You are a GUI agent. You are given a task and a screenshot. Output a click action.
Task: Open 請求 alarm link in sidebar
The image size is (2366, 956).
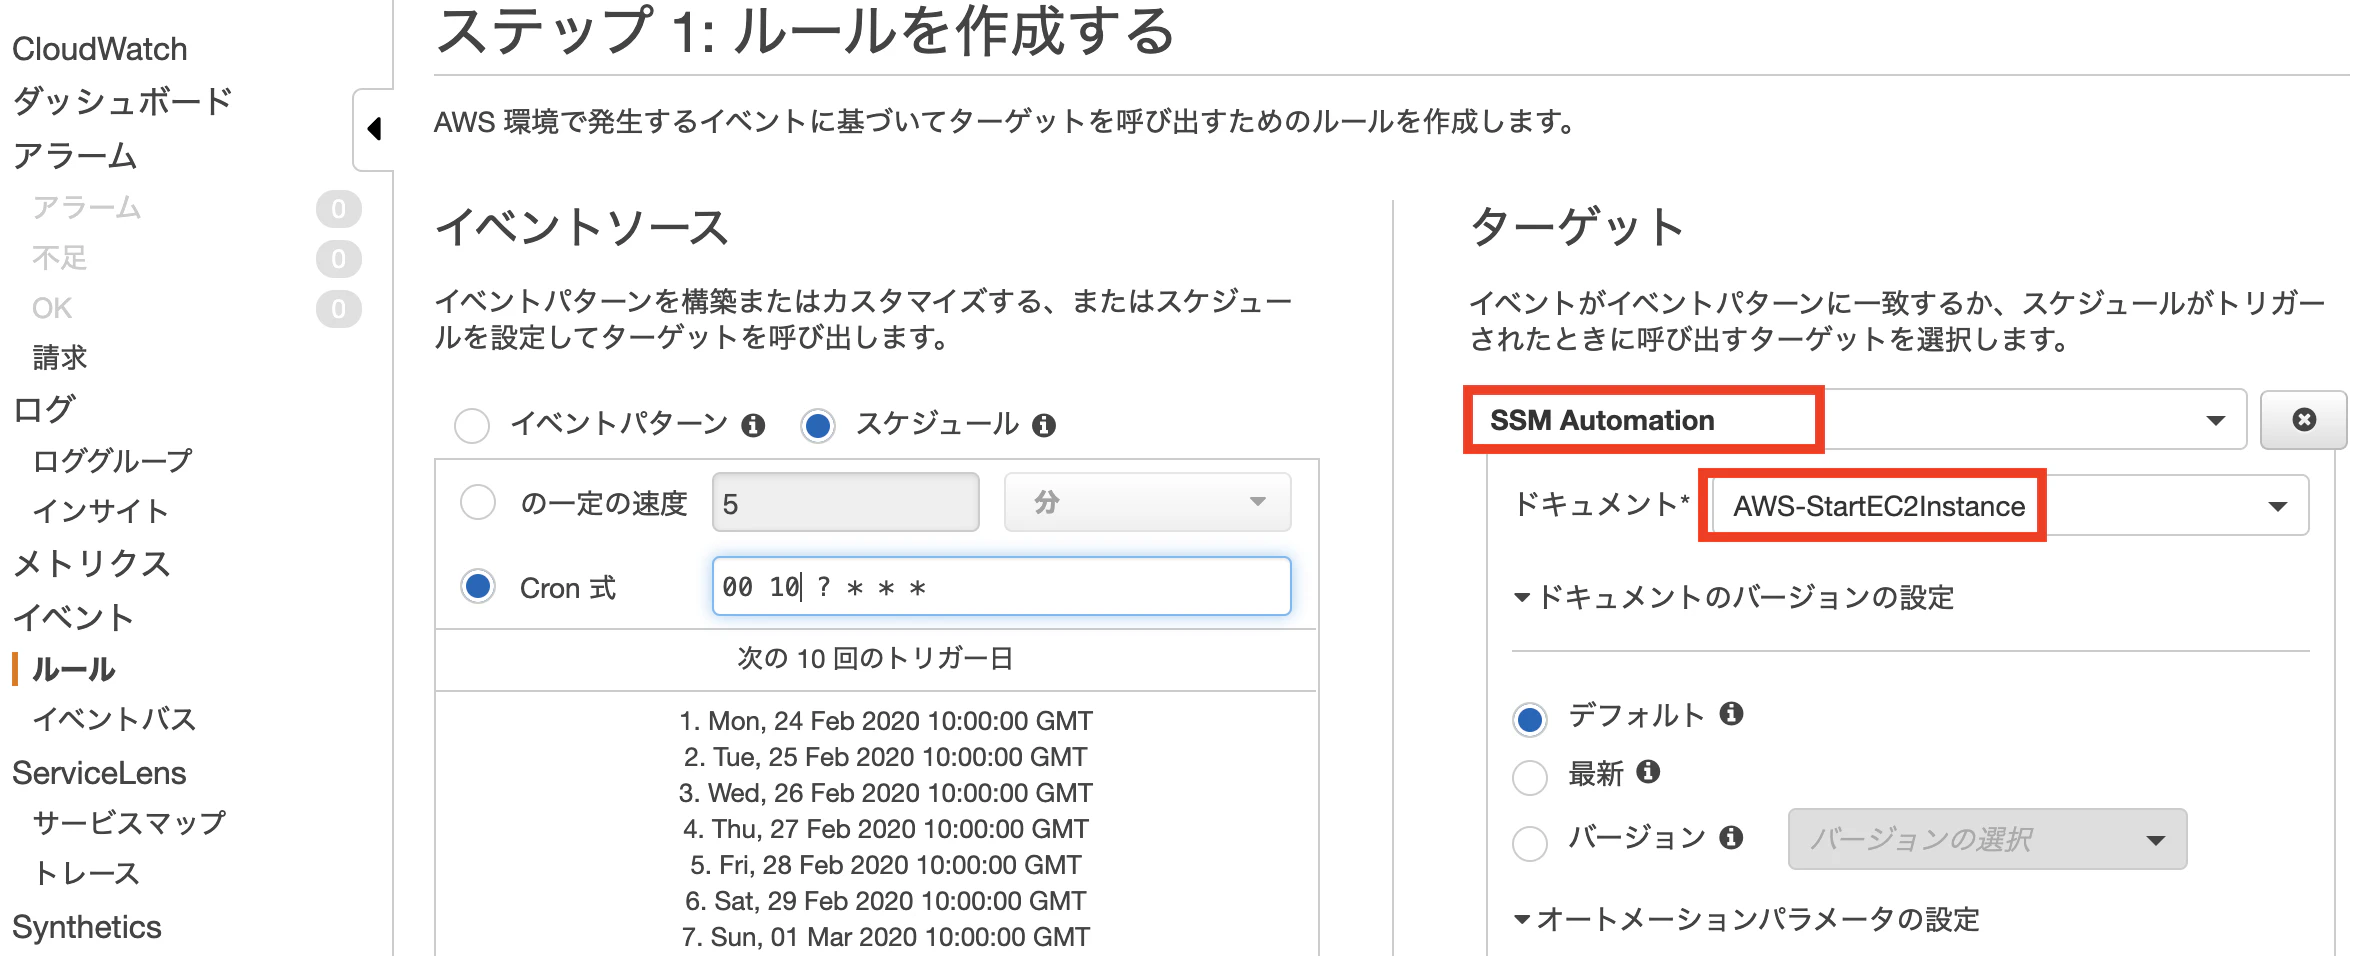60,357
